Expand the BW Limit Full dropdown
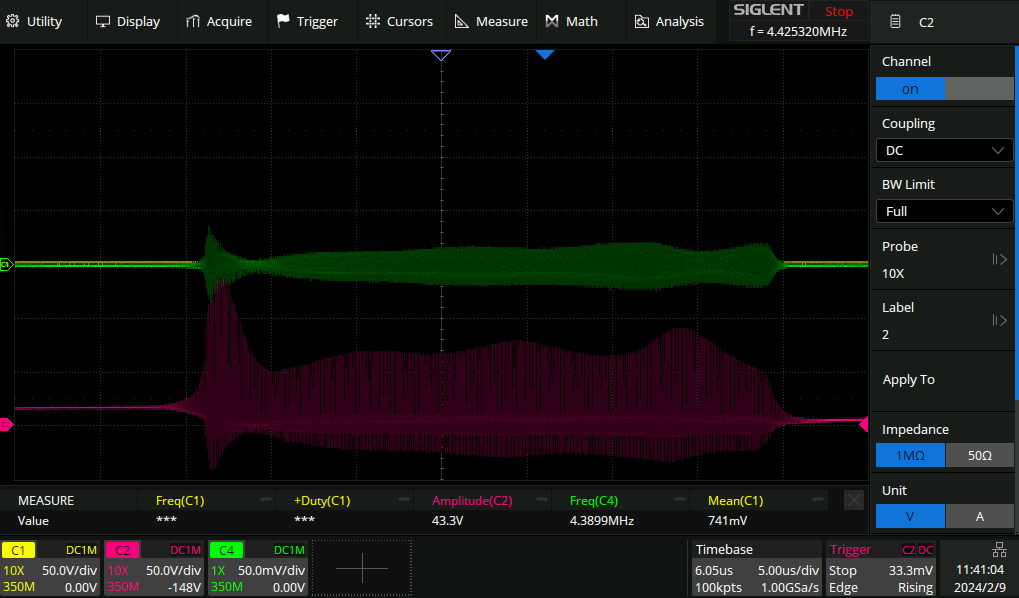The image size is (1019, 598). pos(944,211)
